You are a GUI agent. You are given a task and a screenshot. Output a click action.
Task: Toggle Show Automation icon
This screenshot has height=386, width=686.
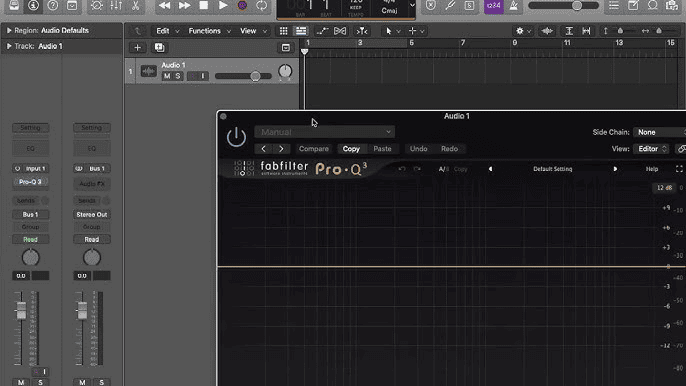coord(322,31)
